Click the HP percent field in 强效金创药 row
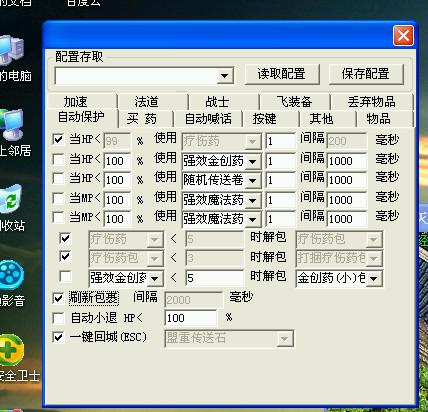The width and height of the screenshot is (428, 412). pyautogui.click(x=117, y=161)
